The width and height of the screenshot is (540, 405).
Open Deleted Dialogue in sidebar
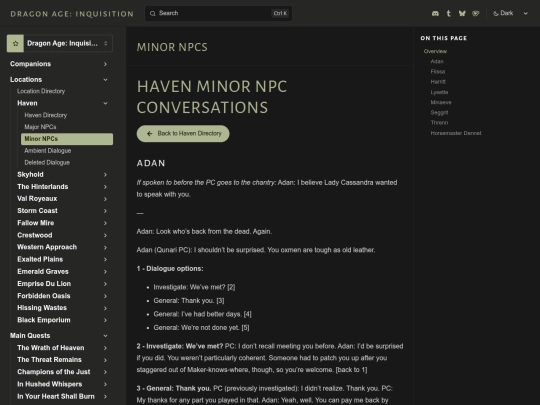(47, 163)
